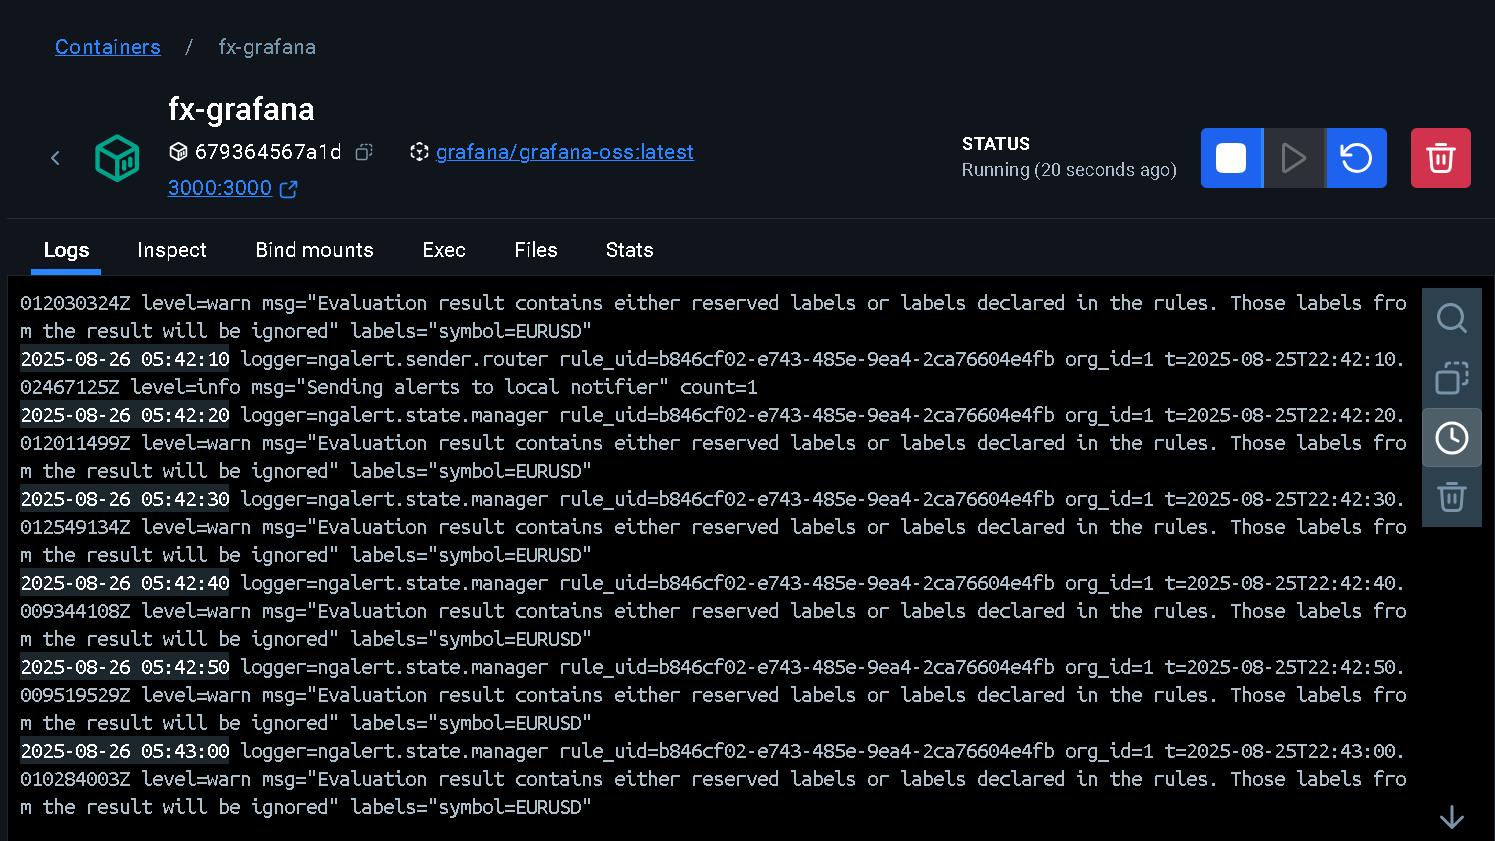Click log timestamp 2025-08-26 05:42:10
Image resolution: width=1495 pixels, height=841 pixels.
(x=125, y=359)
